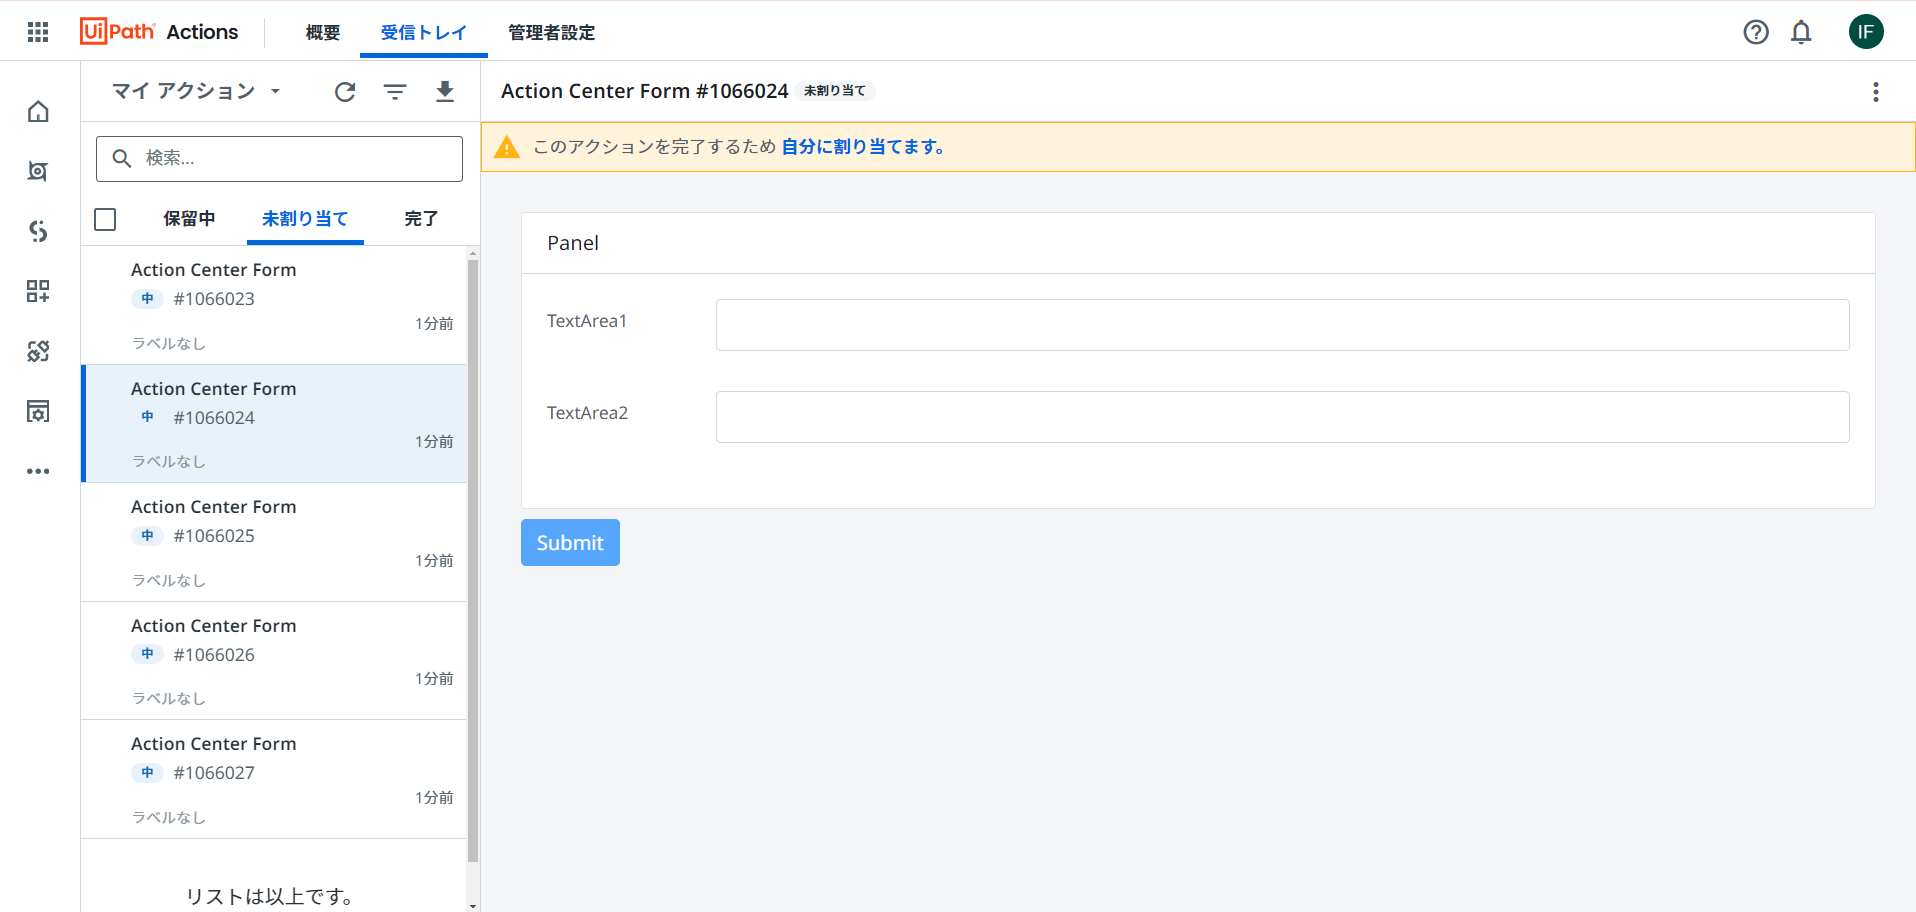This screenshot has height=912, width=1916.
Task: Click inside the TextArea1 field
Action: [x=1282, y=324]
